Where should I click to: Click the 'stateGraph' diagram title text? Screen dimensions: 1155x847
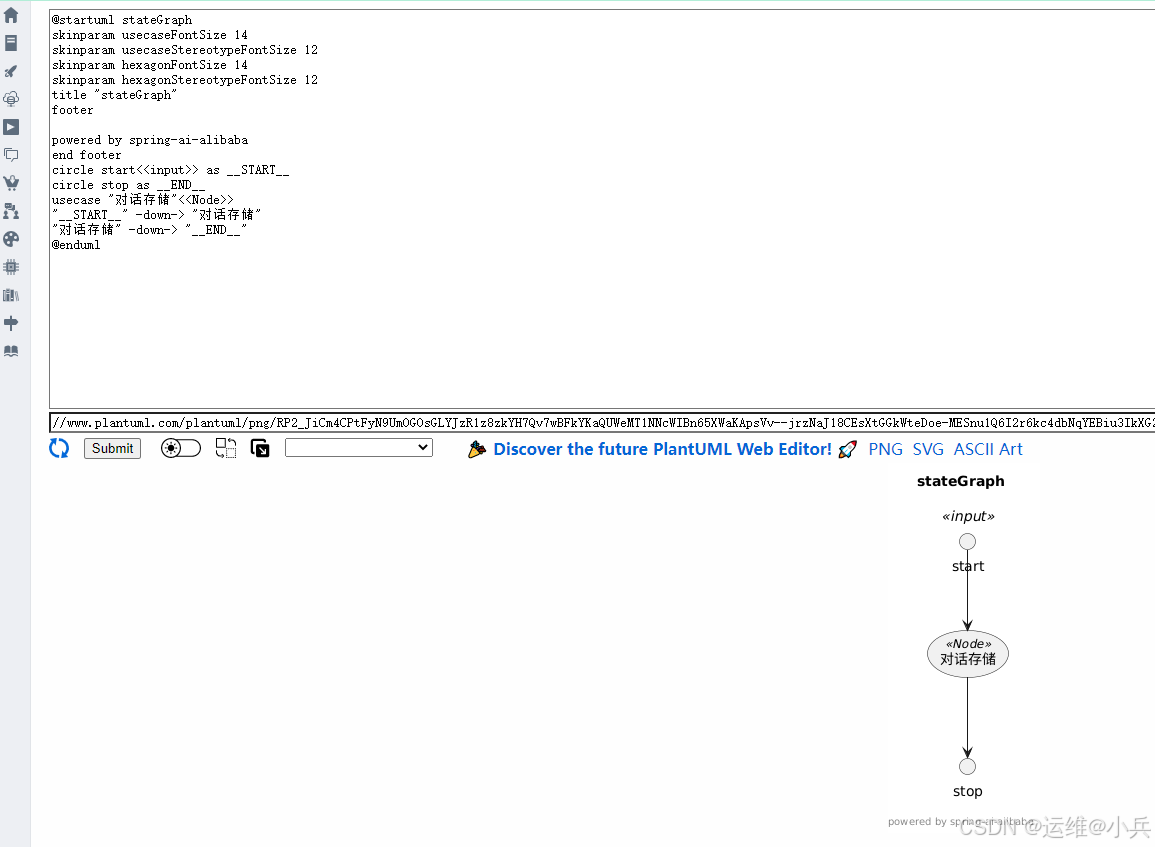point(961,481)
